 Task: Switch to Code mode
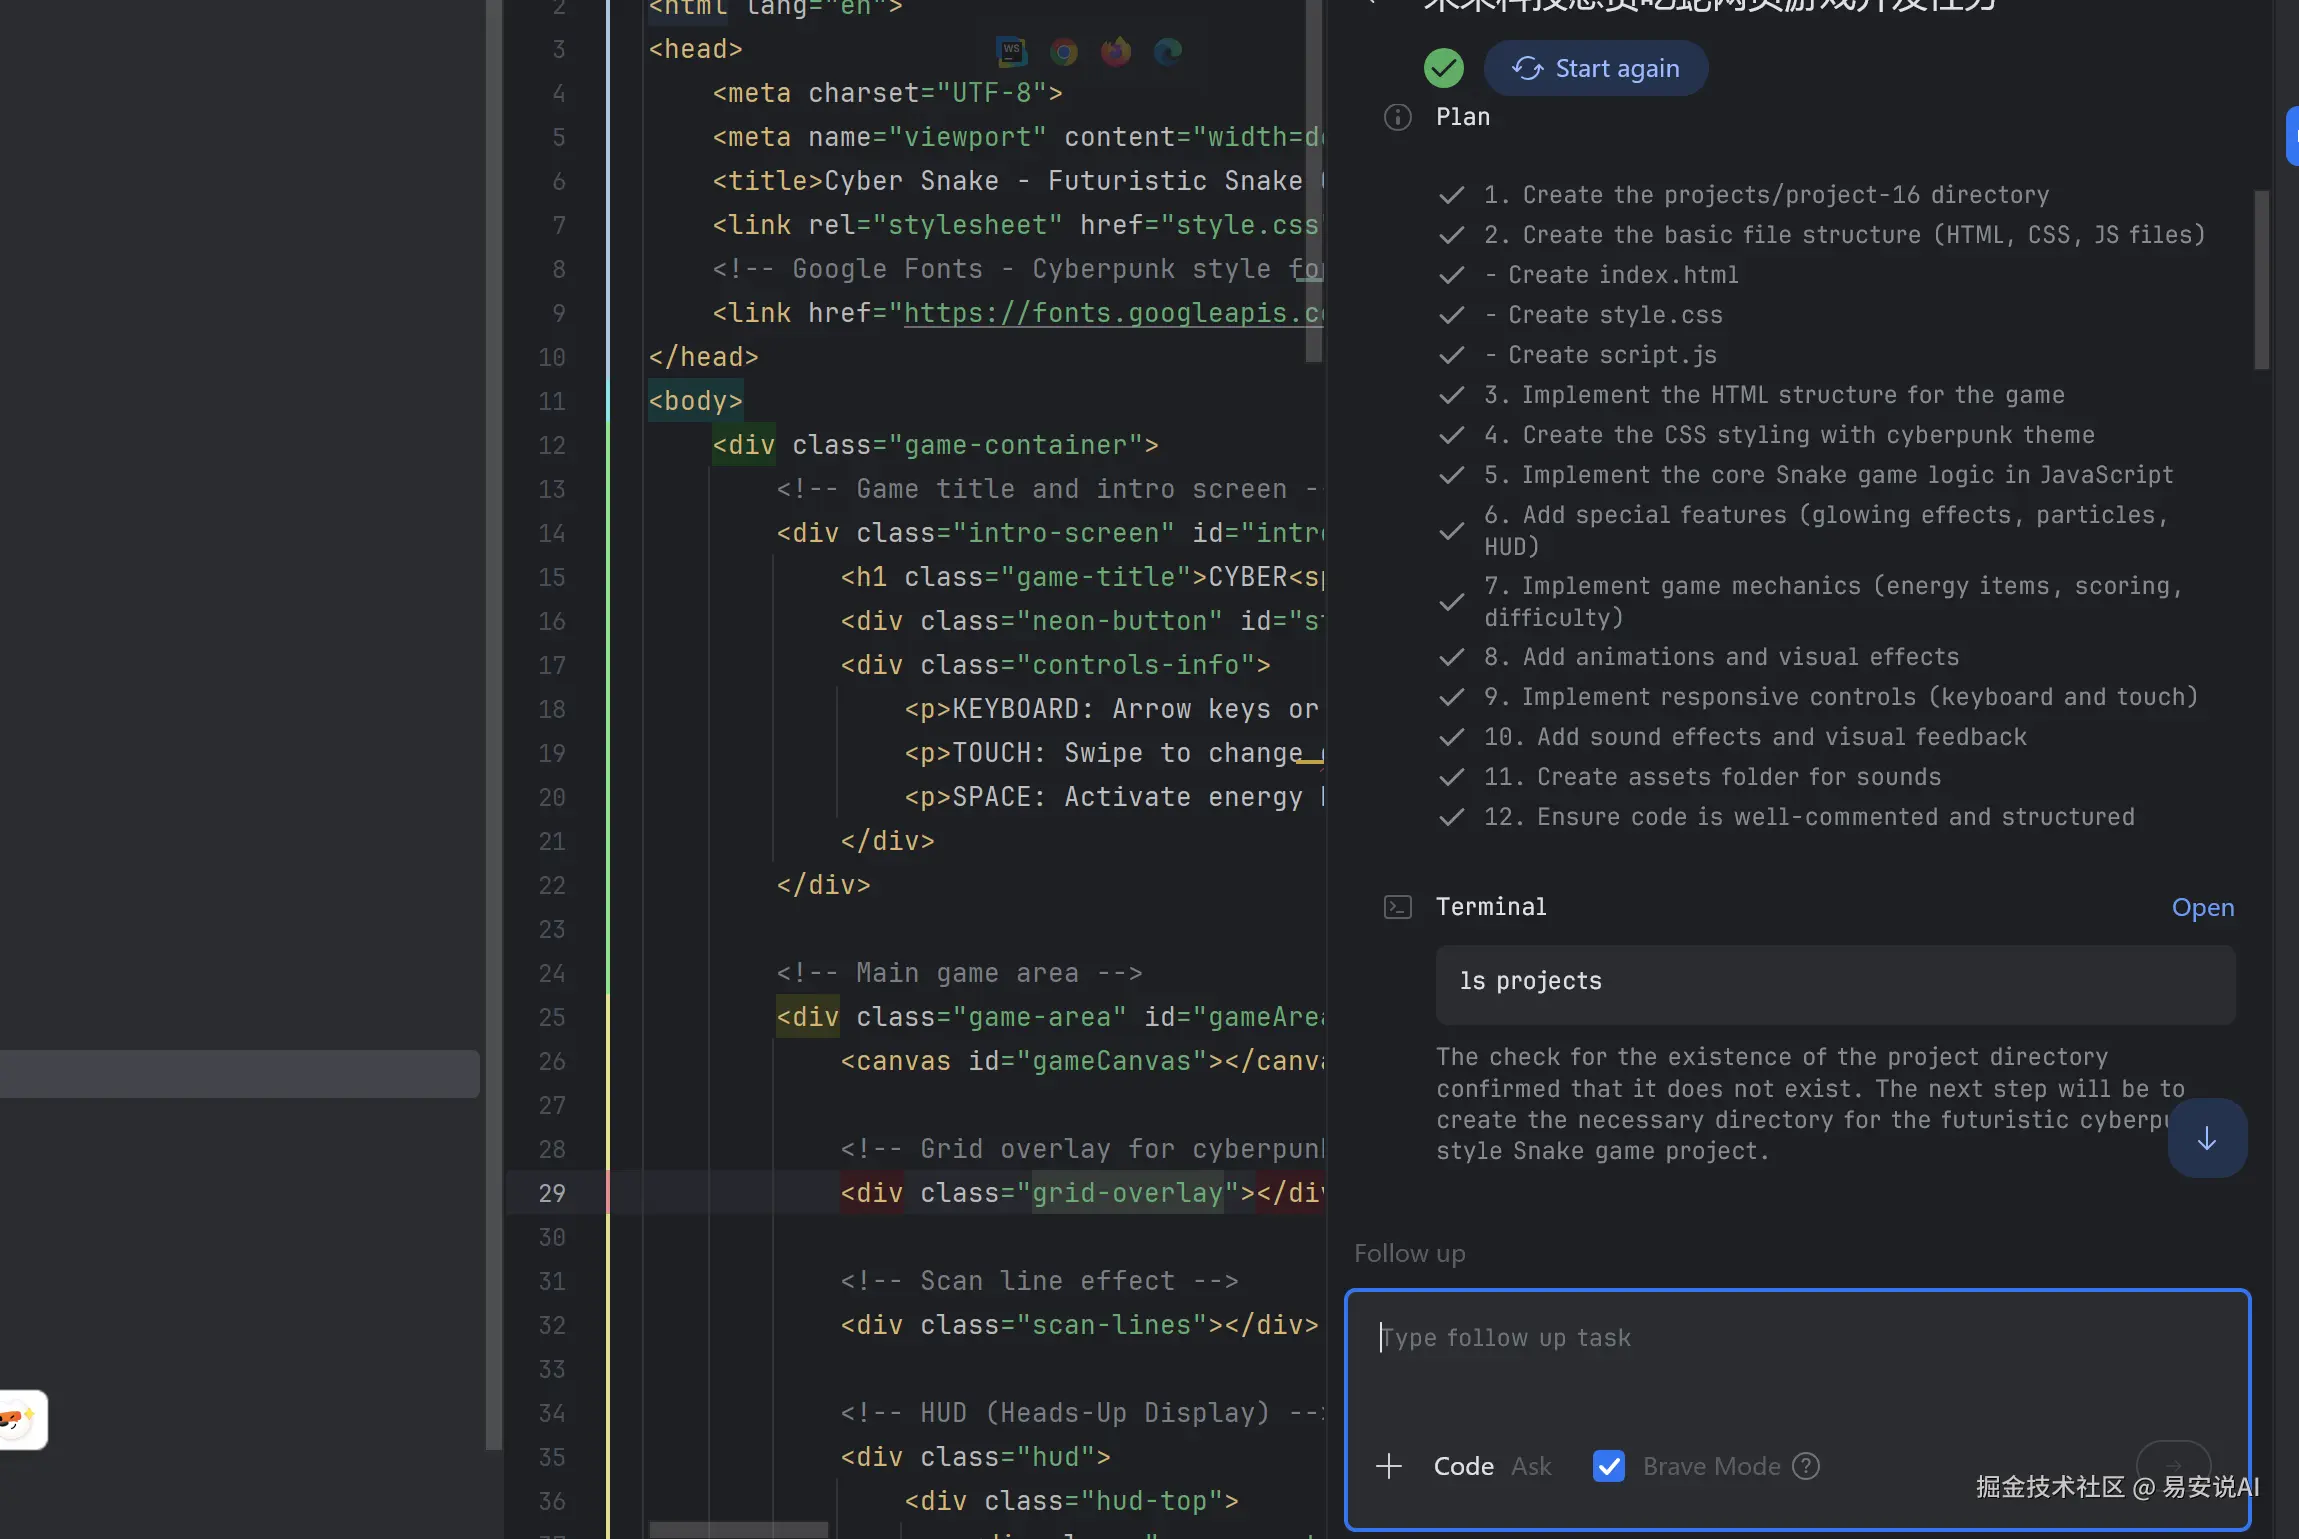[x=1463, y=1466]
